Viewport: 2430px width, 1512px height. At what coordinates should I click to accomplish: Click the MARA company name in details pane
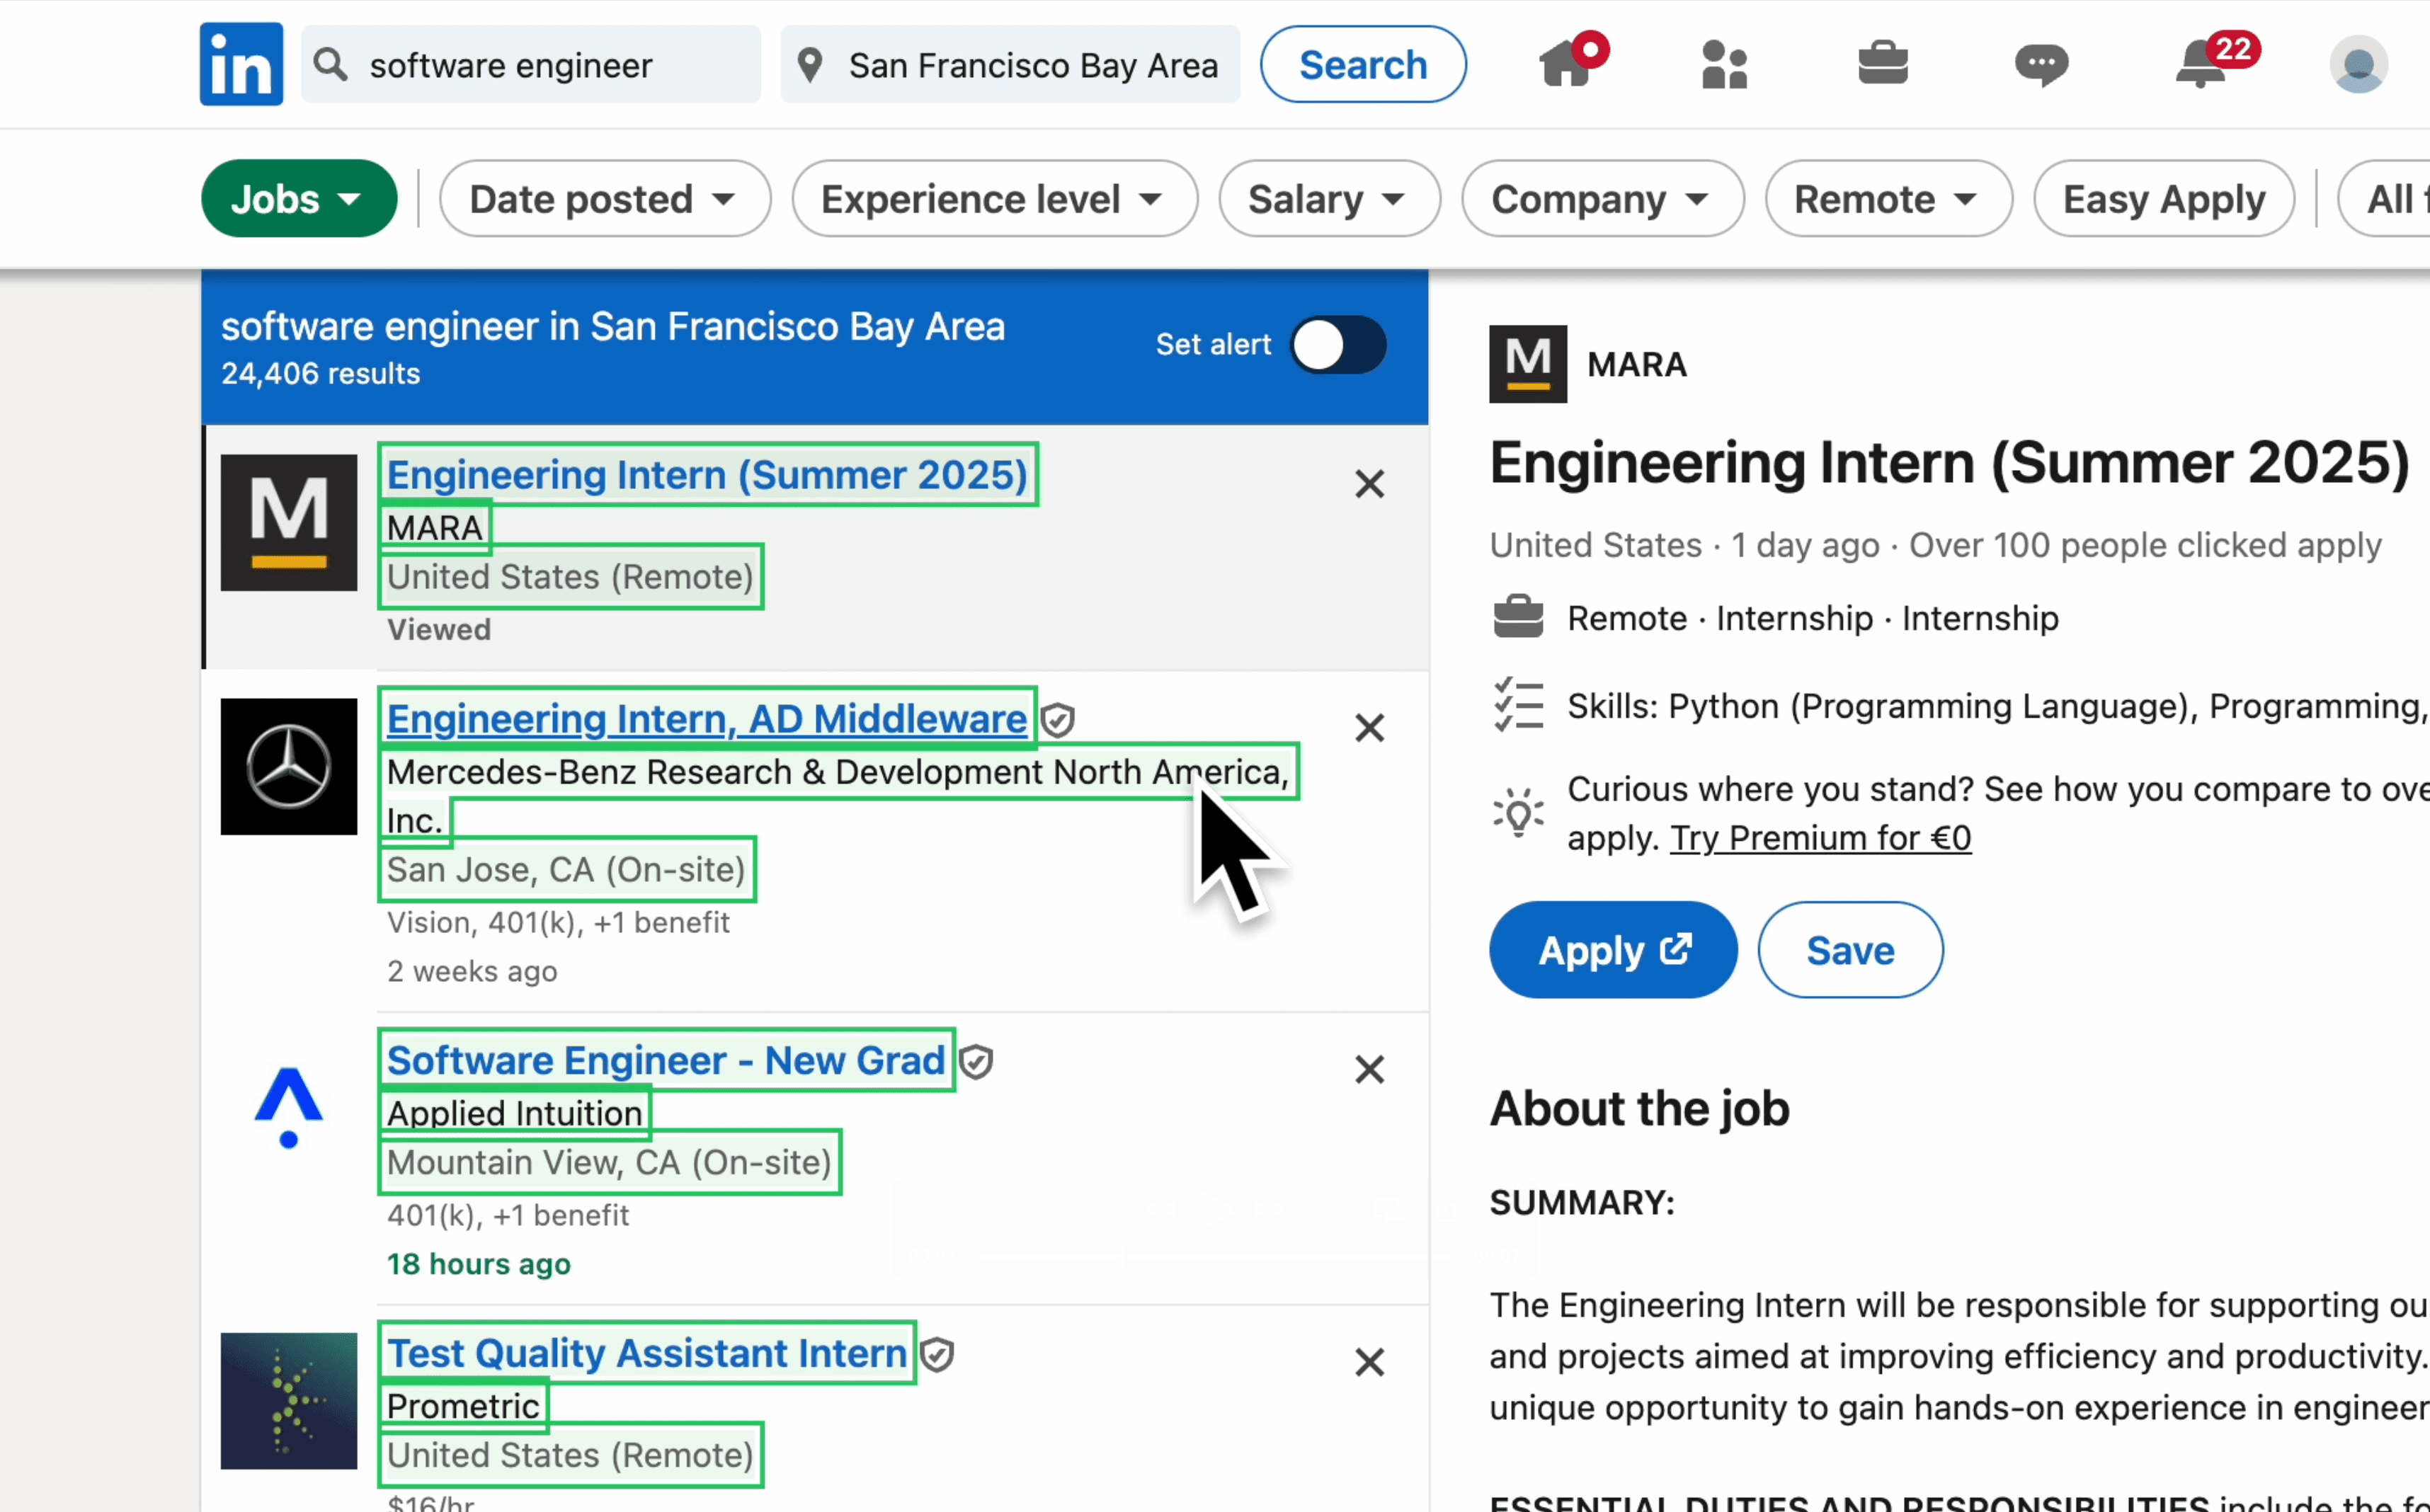pyautogui.click(x=1636, y=364)
